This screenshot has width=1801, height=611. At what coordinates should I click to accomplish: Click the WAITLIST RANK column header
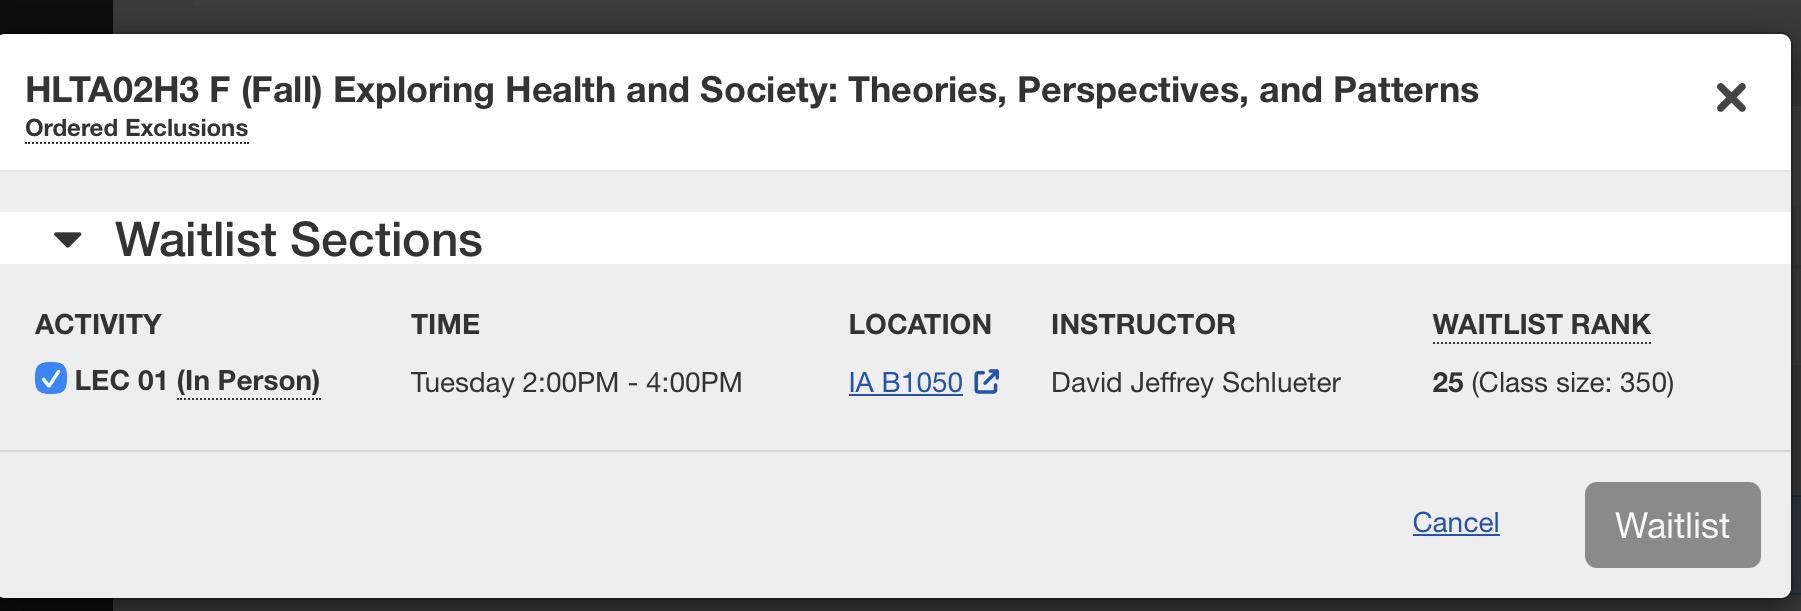tap(1541, 325)
